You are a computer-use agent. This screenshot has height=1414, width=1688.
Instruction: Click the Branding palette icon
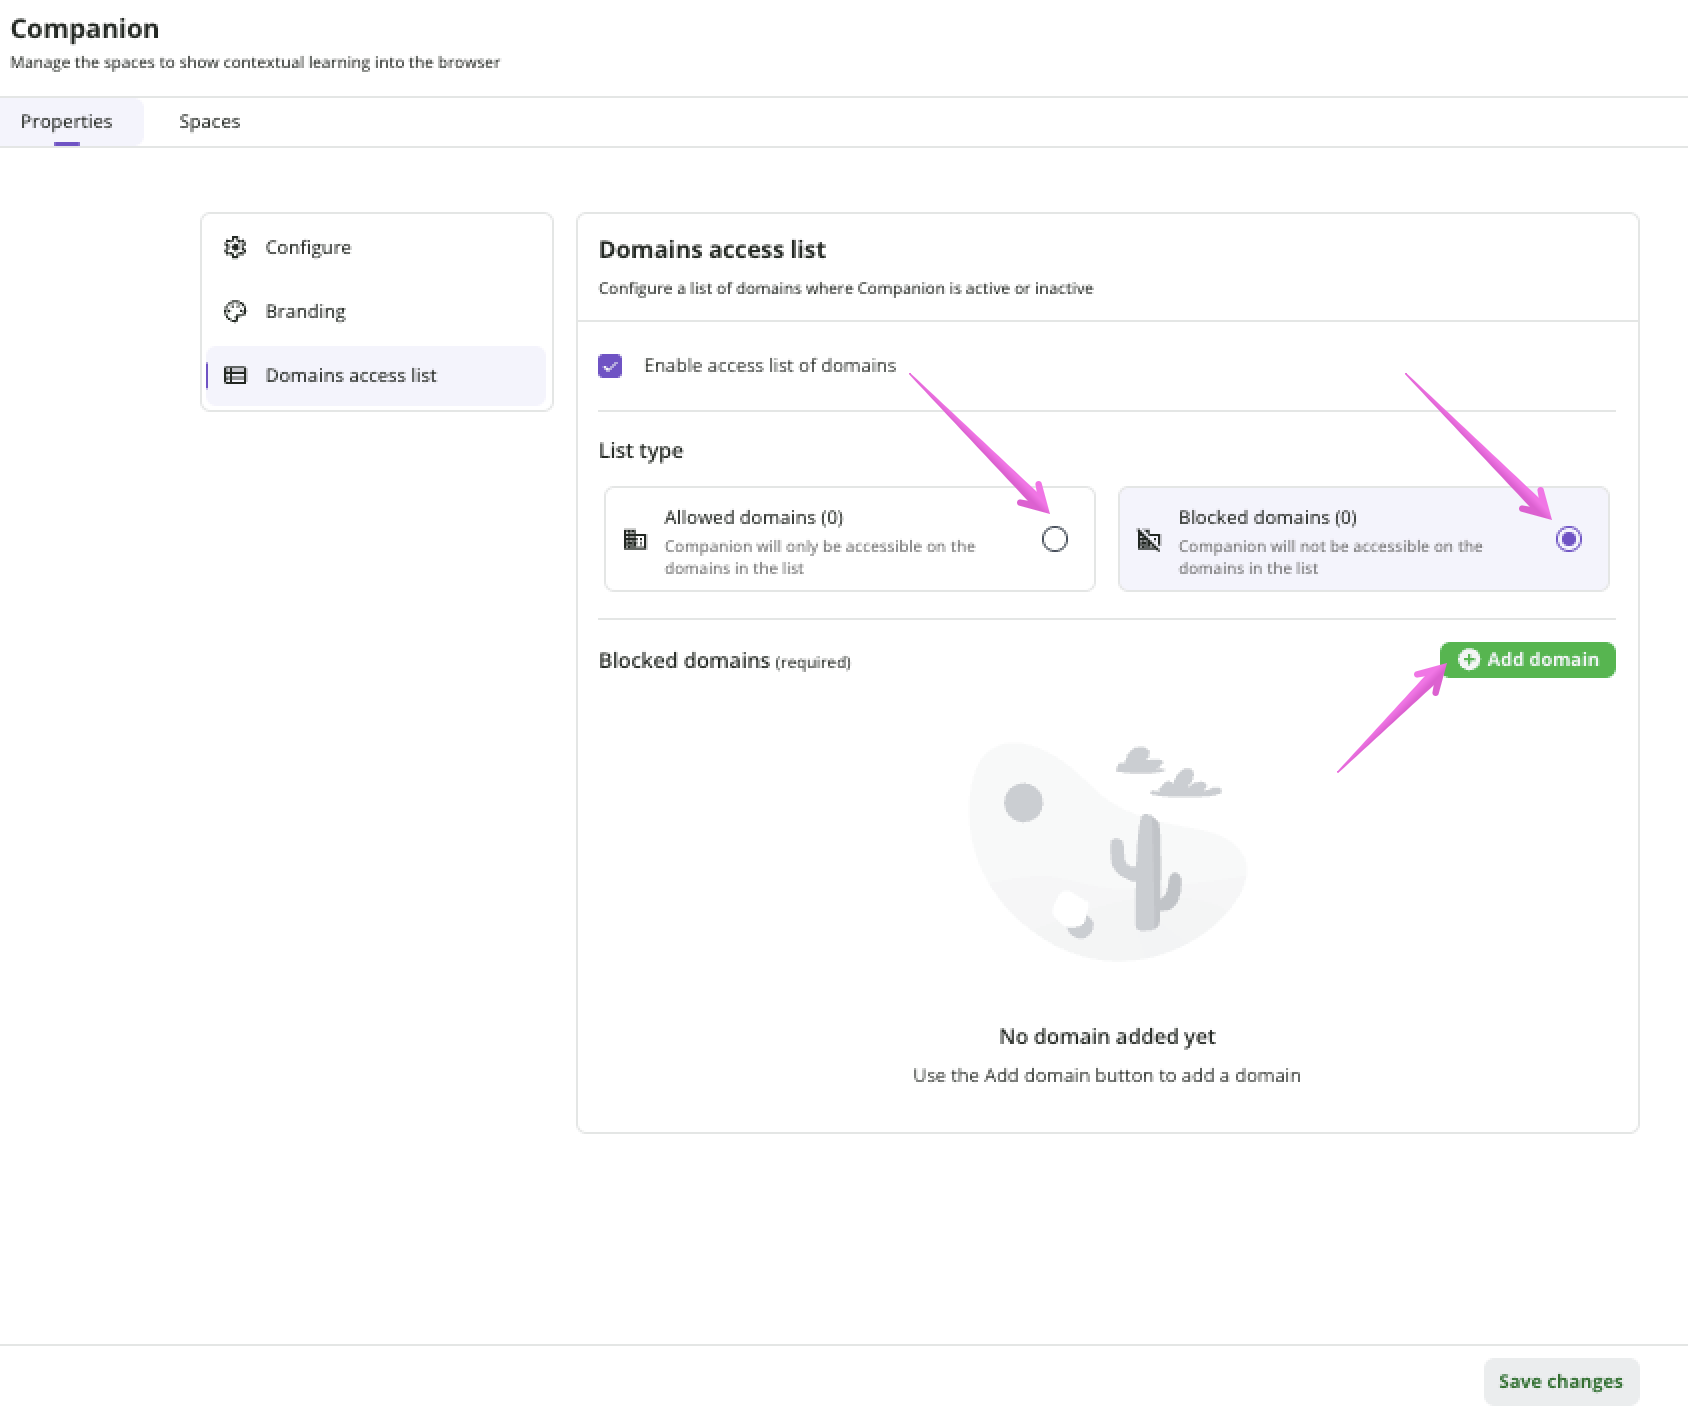pyautogui.click(x=235, y=311)
